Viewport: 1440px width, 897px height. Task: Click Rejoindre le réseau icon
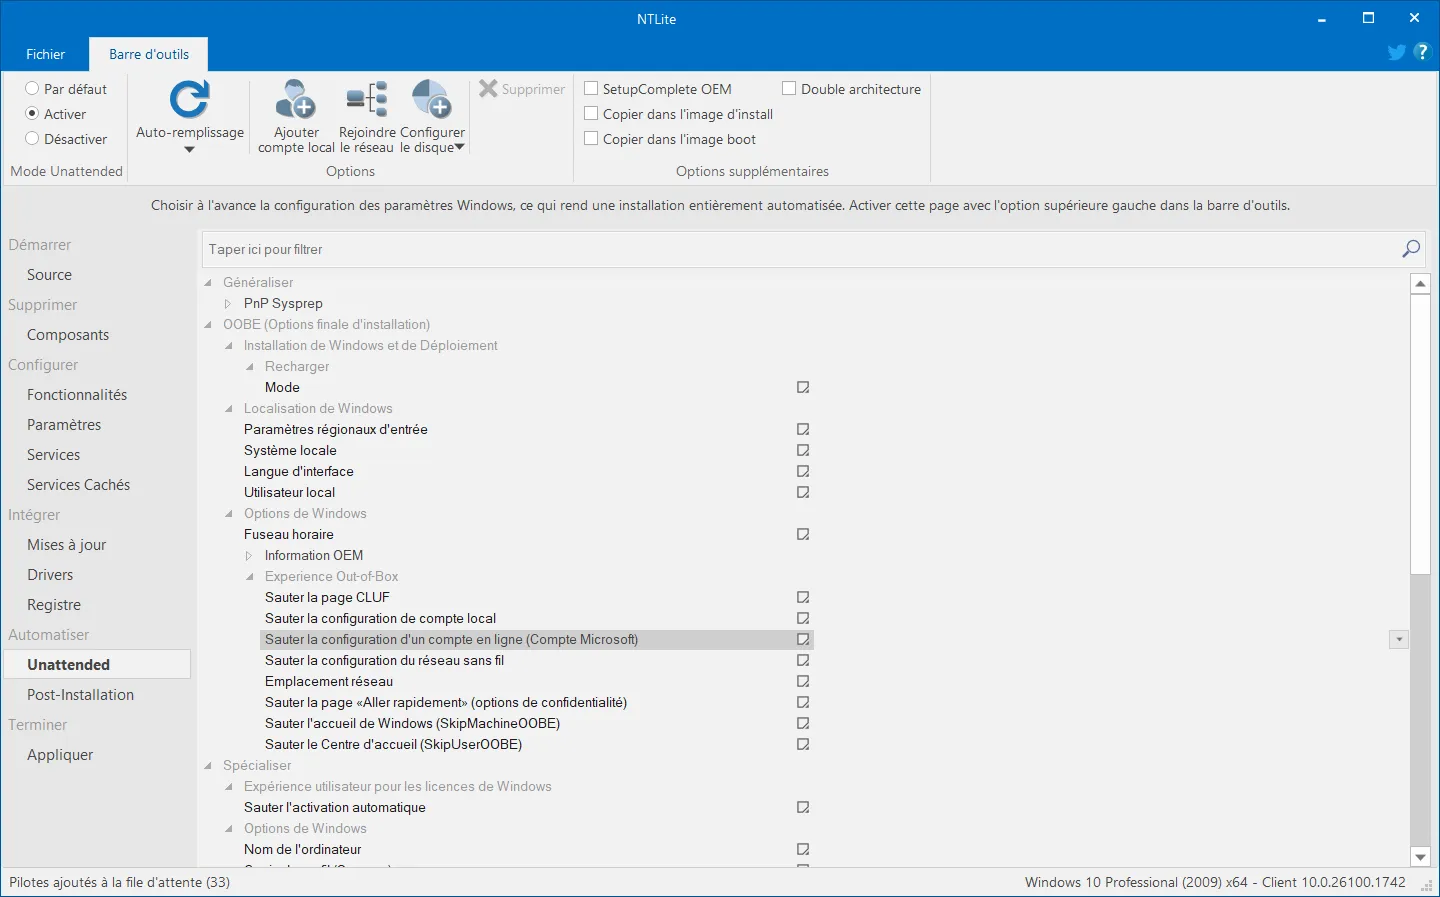click(367, 99)
